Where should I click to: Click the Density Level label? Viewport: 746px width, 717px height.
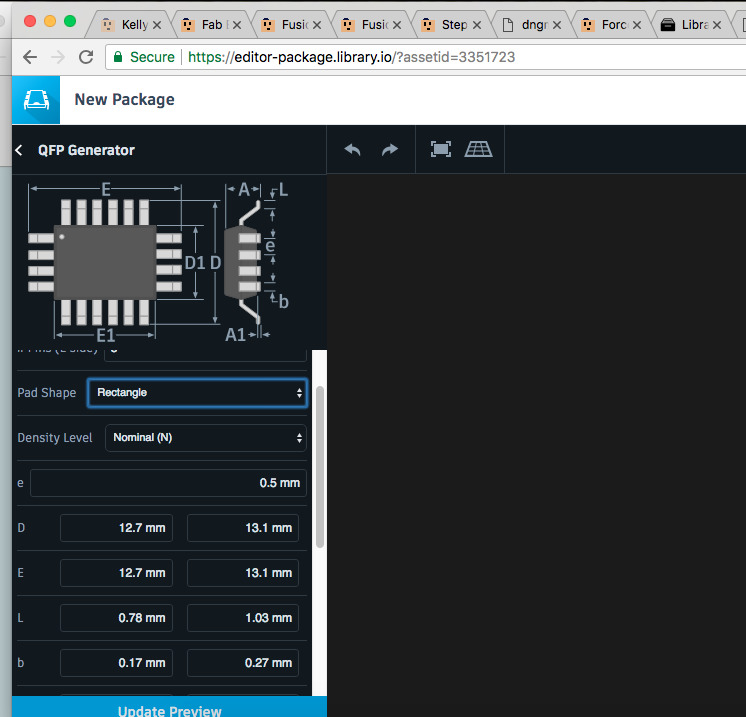click(55, 438)
